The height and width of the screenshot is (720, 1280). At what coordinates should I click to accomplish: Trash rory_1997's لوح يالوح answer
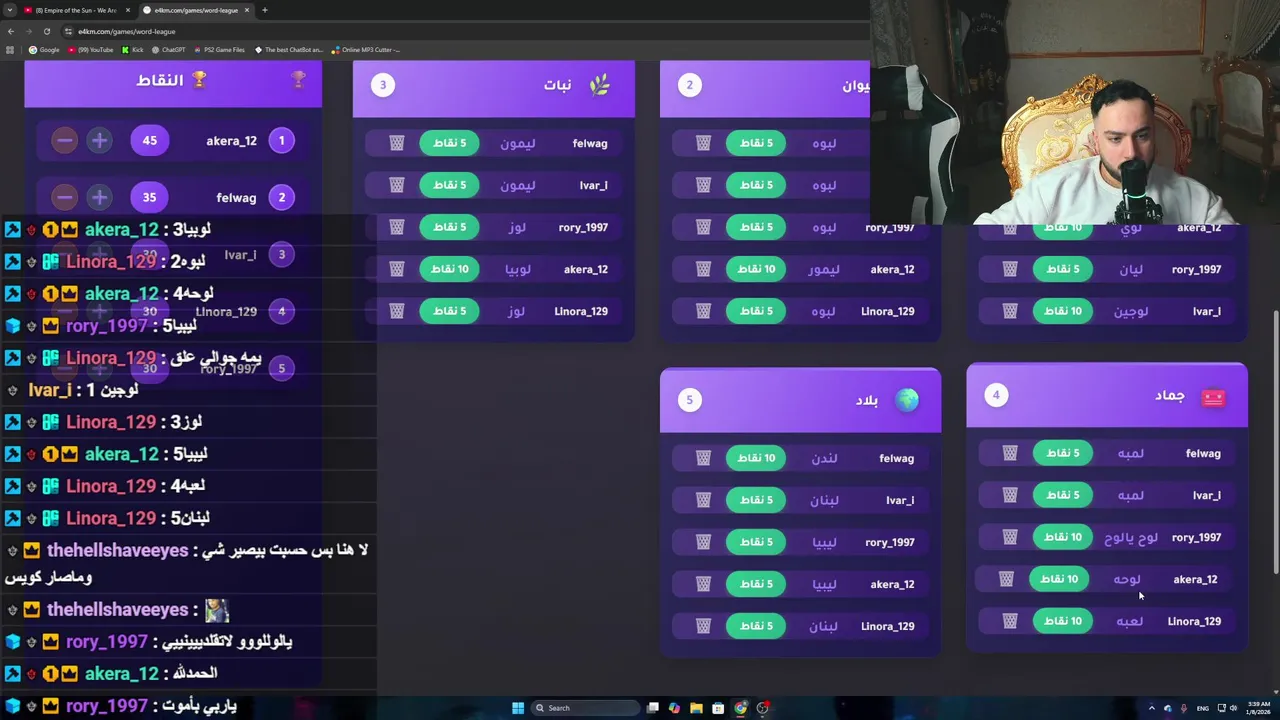click(1010, 537)
